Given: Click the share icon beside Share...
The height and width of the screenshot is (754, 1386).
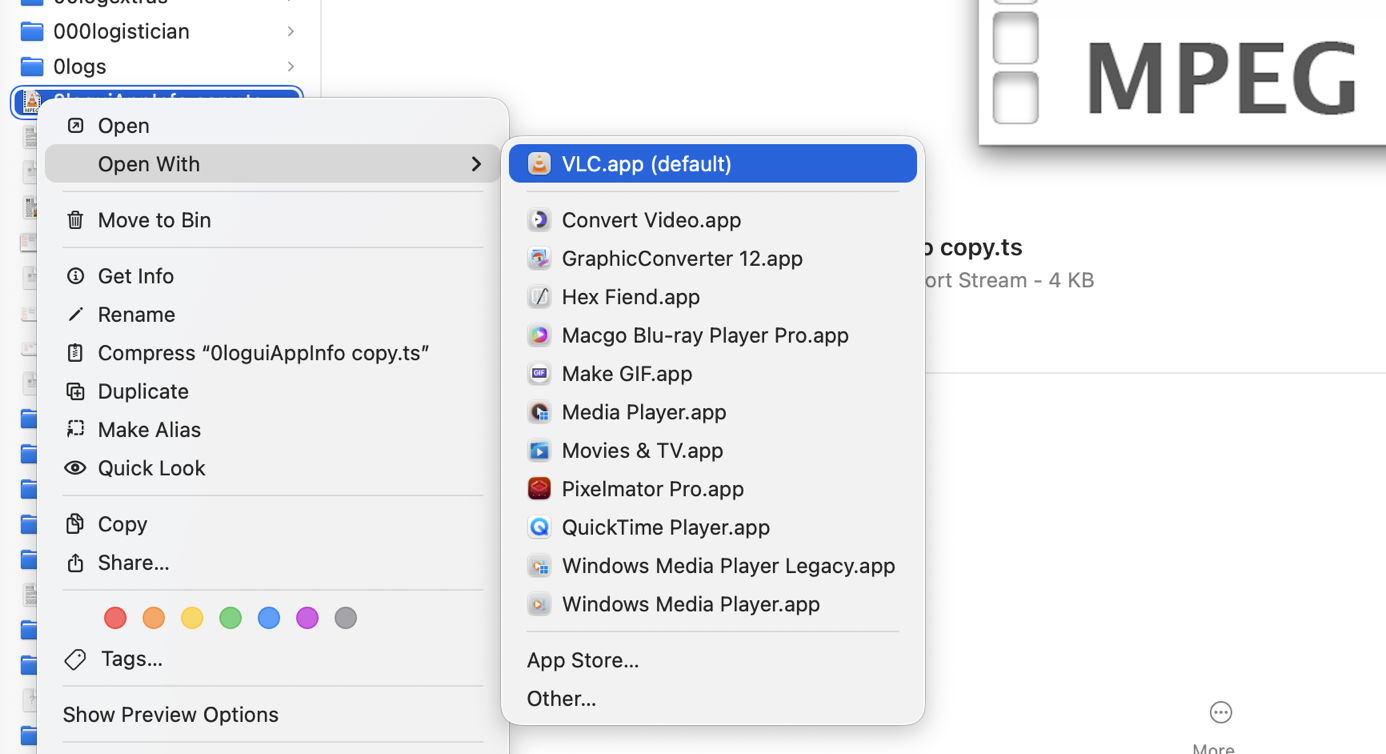Looking at the screenshot, I should pyautogui.click(x=75, y=563).
